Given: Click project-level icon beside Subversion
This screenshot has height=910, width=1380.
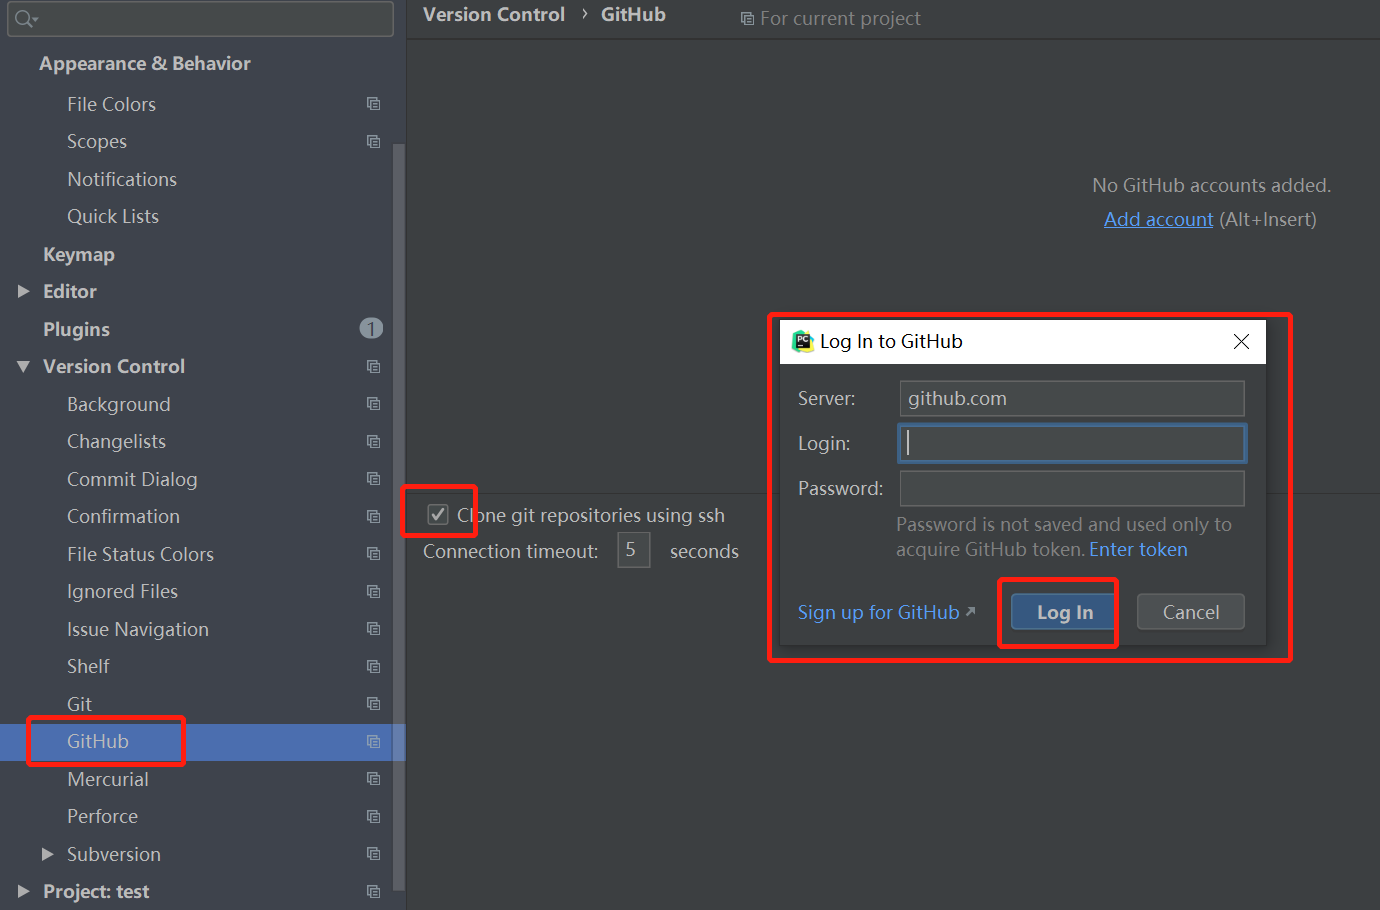Looking at the screenshot, I should 374,854.
